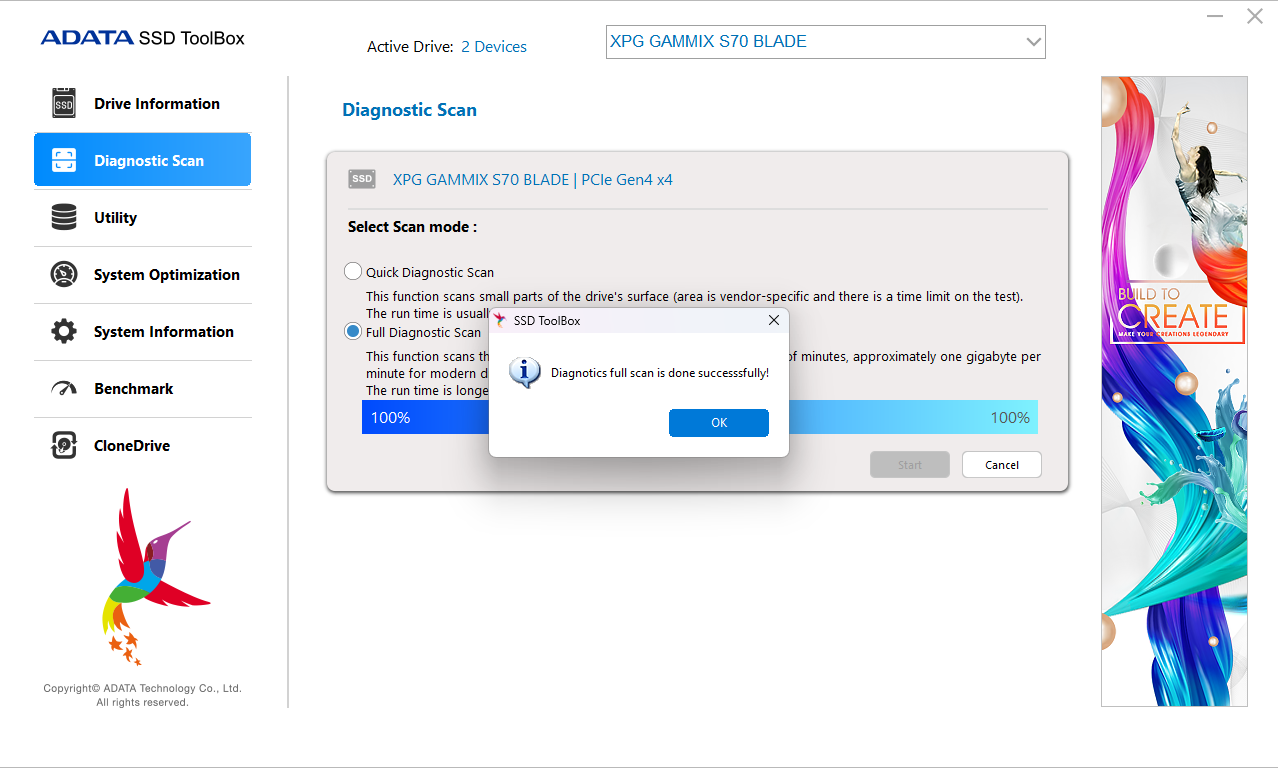Viewport: 1278px width, 768px height.
Task: Open the System Information section
Action: coord(142,332)
